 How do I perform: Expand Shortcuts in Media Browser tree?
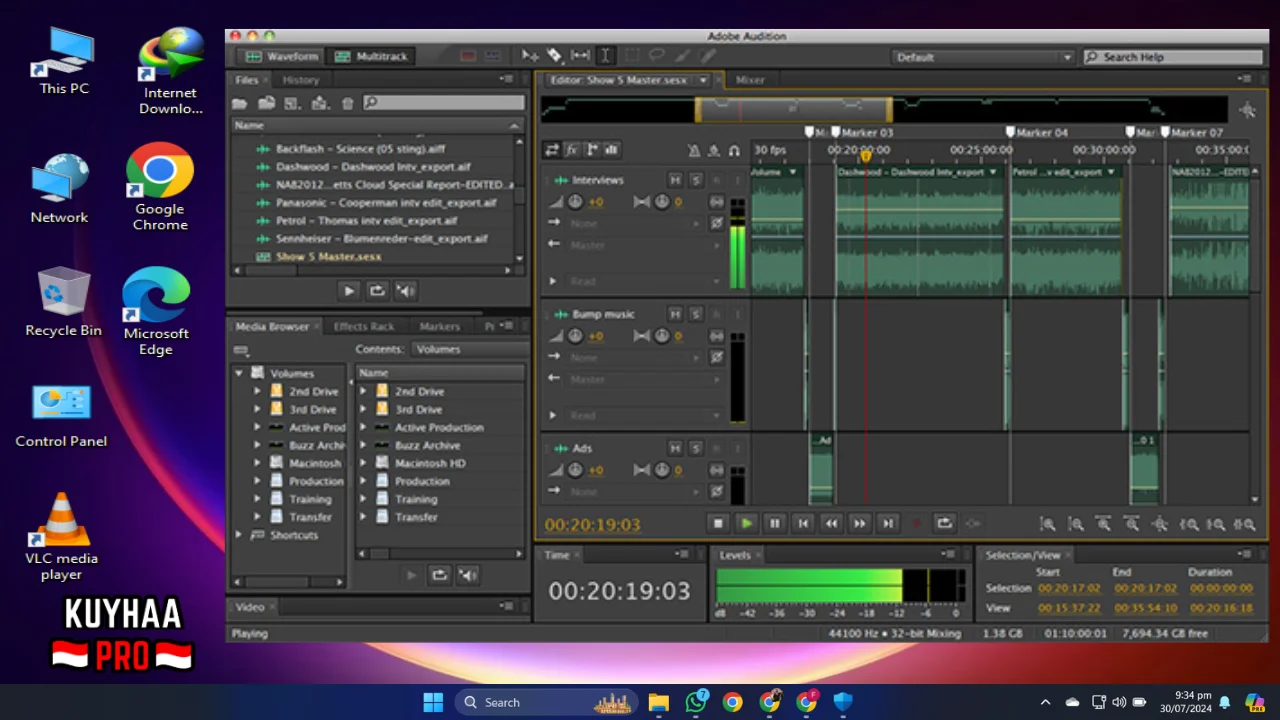(239, 535)
